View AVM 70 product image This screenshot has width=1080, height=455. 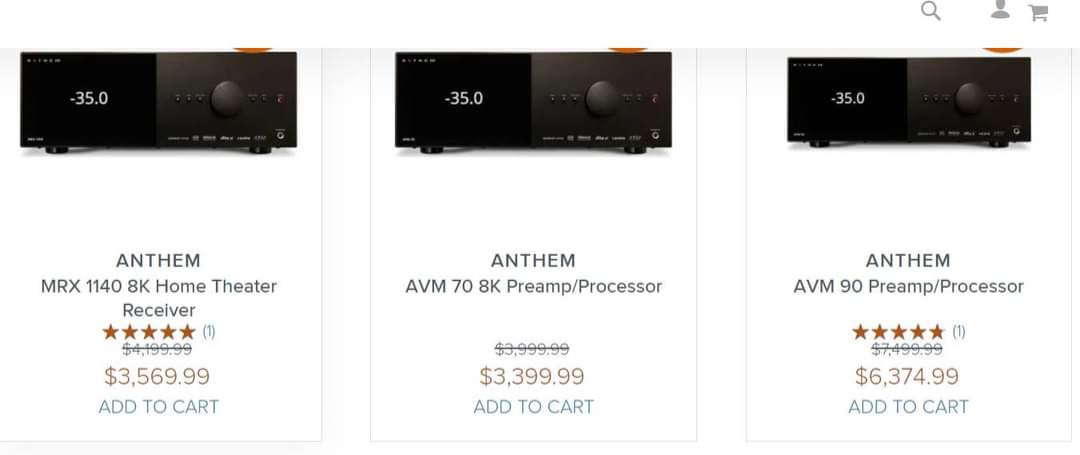[533, 101]
